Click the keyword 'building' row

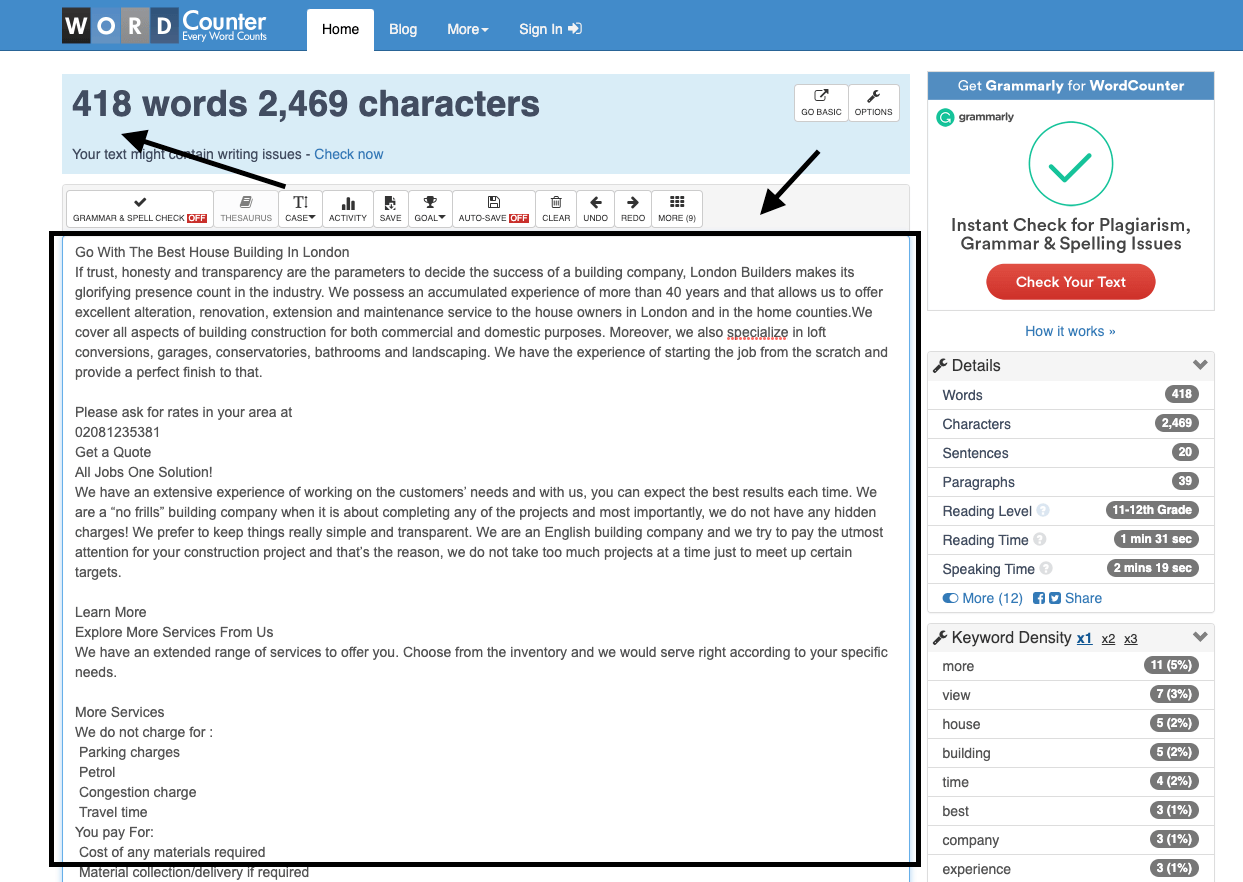pos(1071,753)
